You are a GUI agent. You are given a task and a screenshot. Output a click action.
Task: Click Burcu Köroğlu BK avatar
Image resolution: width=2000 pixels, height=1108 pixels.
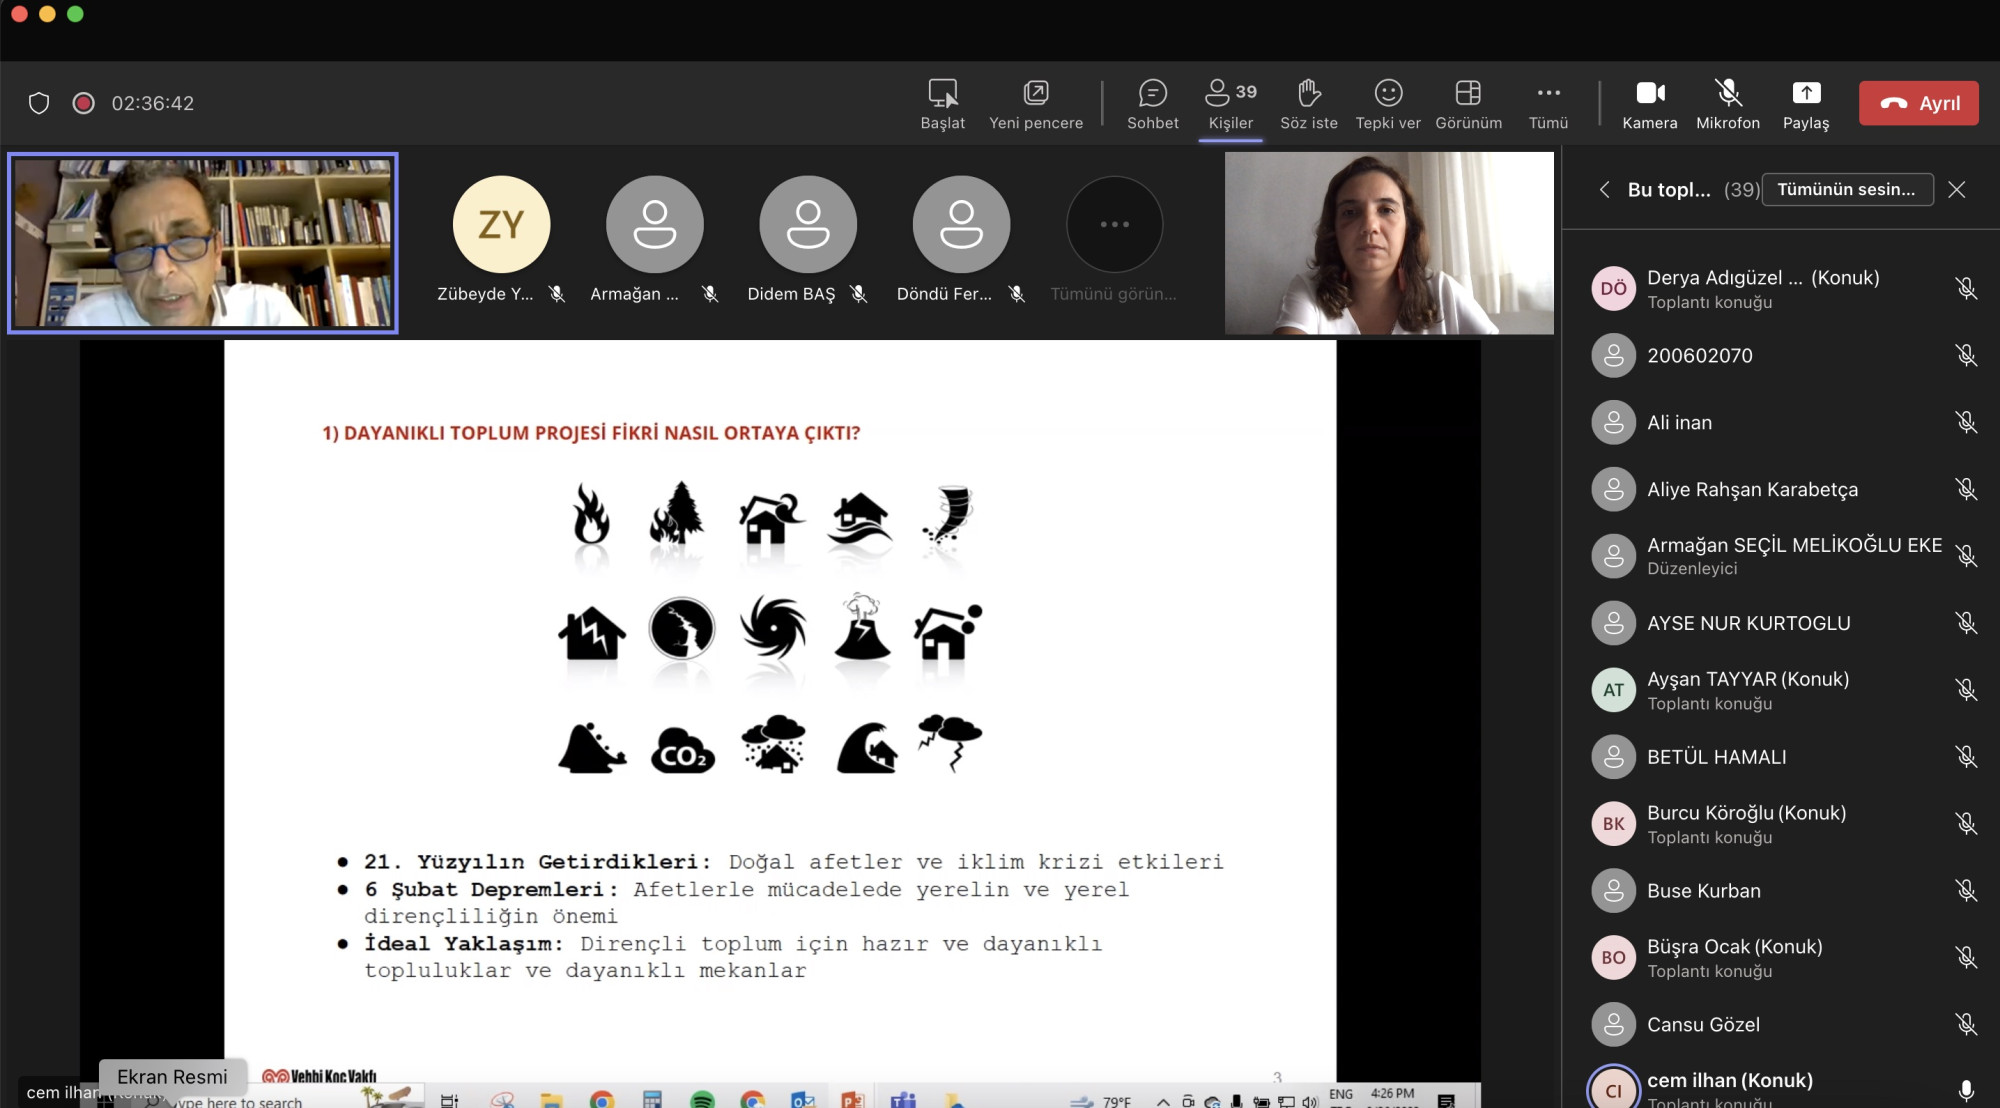1613,824
